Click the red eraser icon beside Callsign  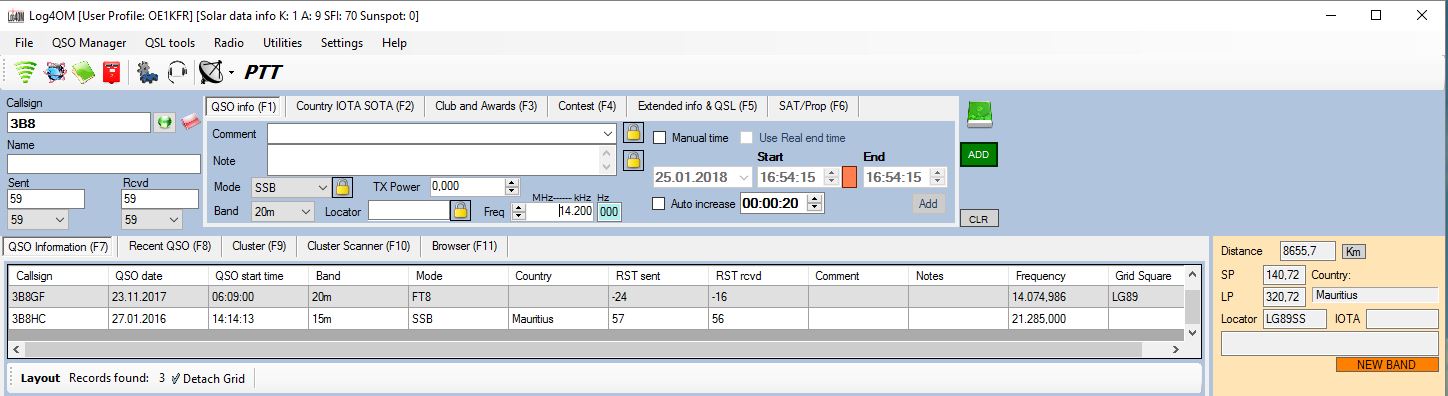190,121
